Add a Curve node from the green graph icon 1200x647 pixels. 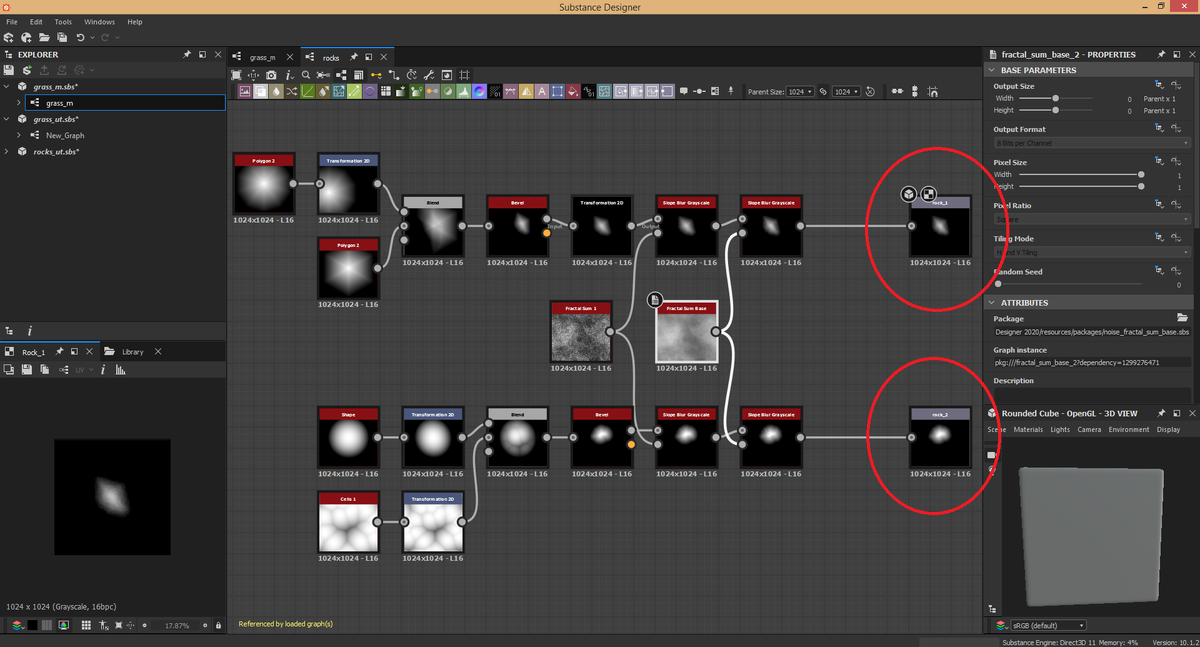[x=307, y=91]
